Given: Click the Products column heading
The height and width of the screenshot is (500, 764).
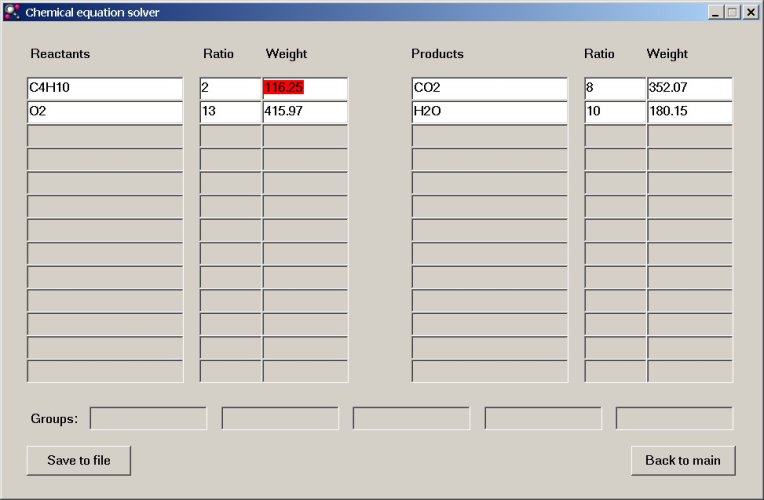Looking at the screenshot, I should point(438,54).
